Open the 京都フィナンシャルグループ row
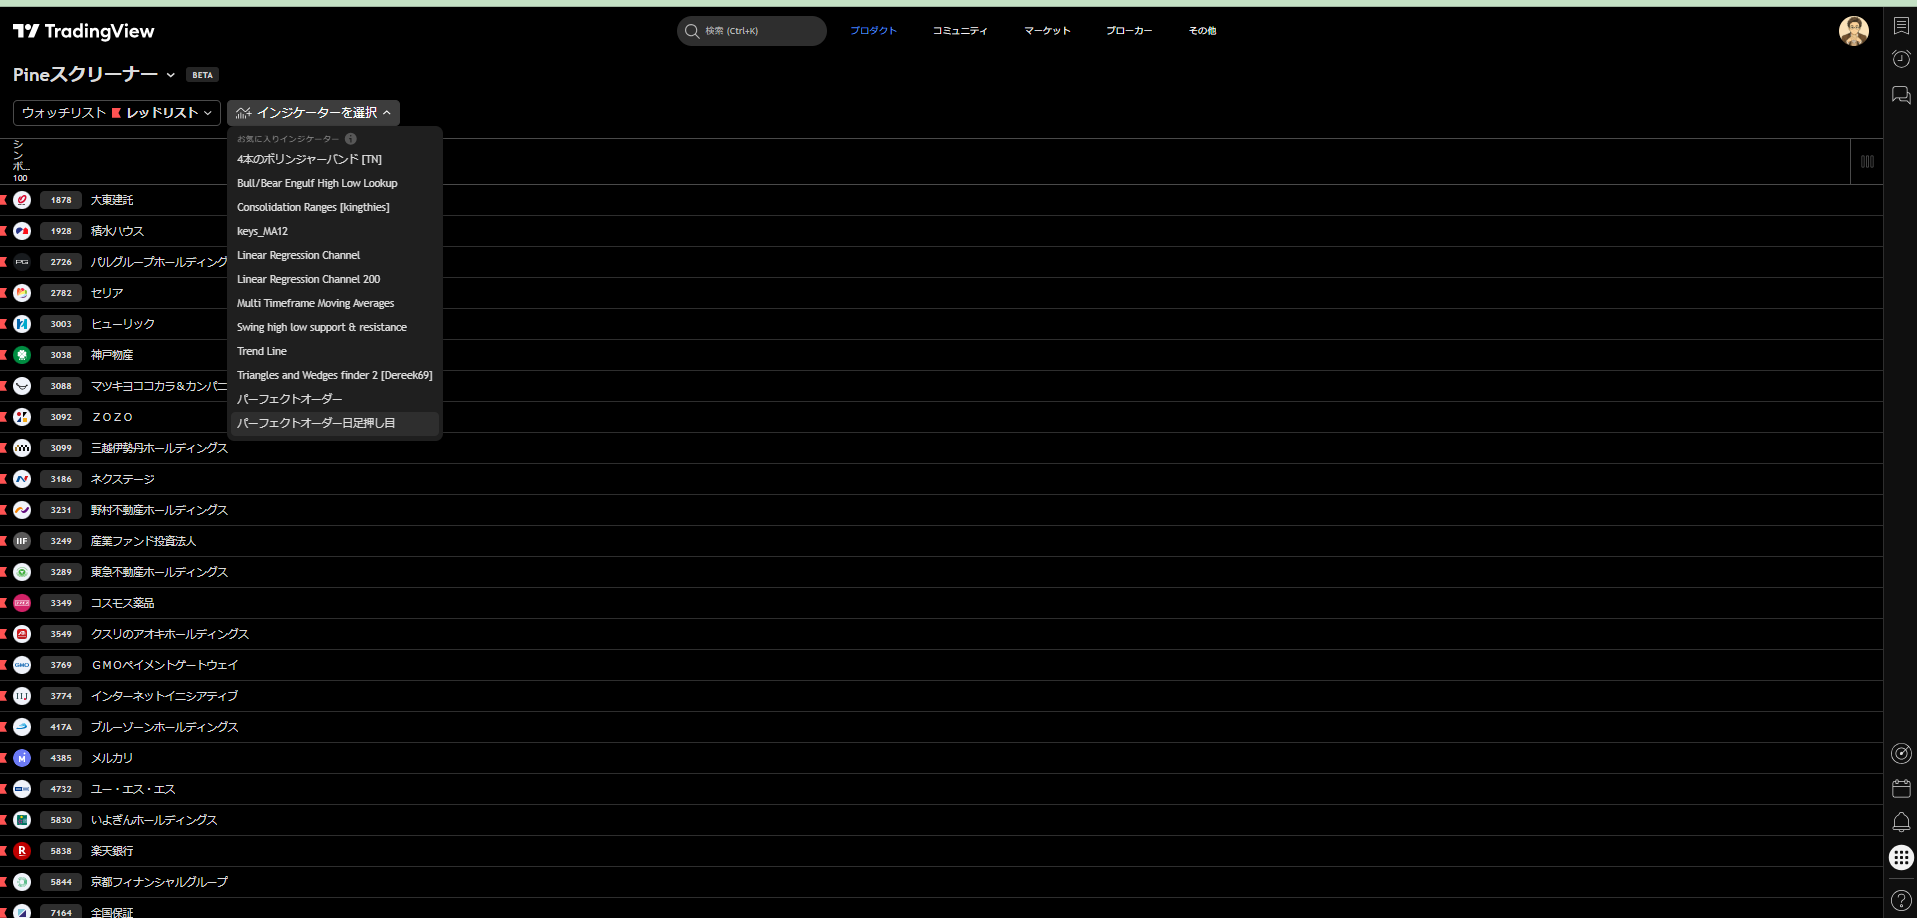 tap(941, 882)
